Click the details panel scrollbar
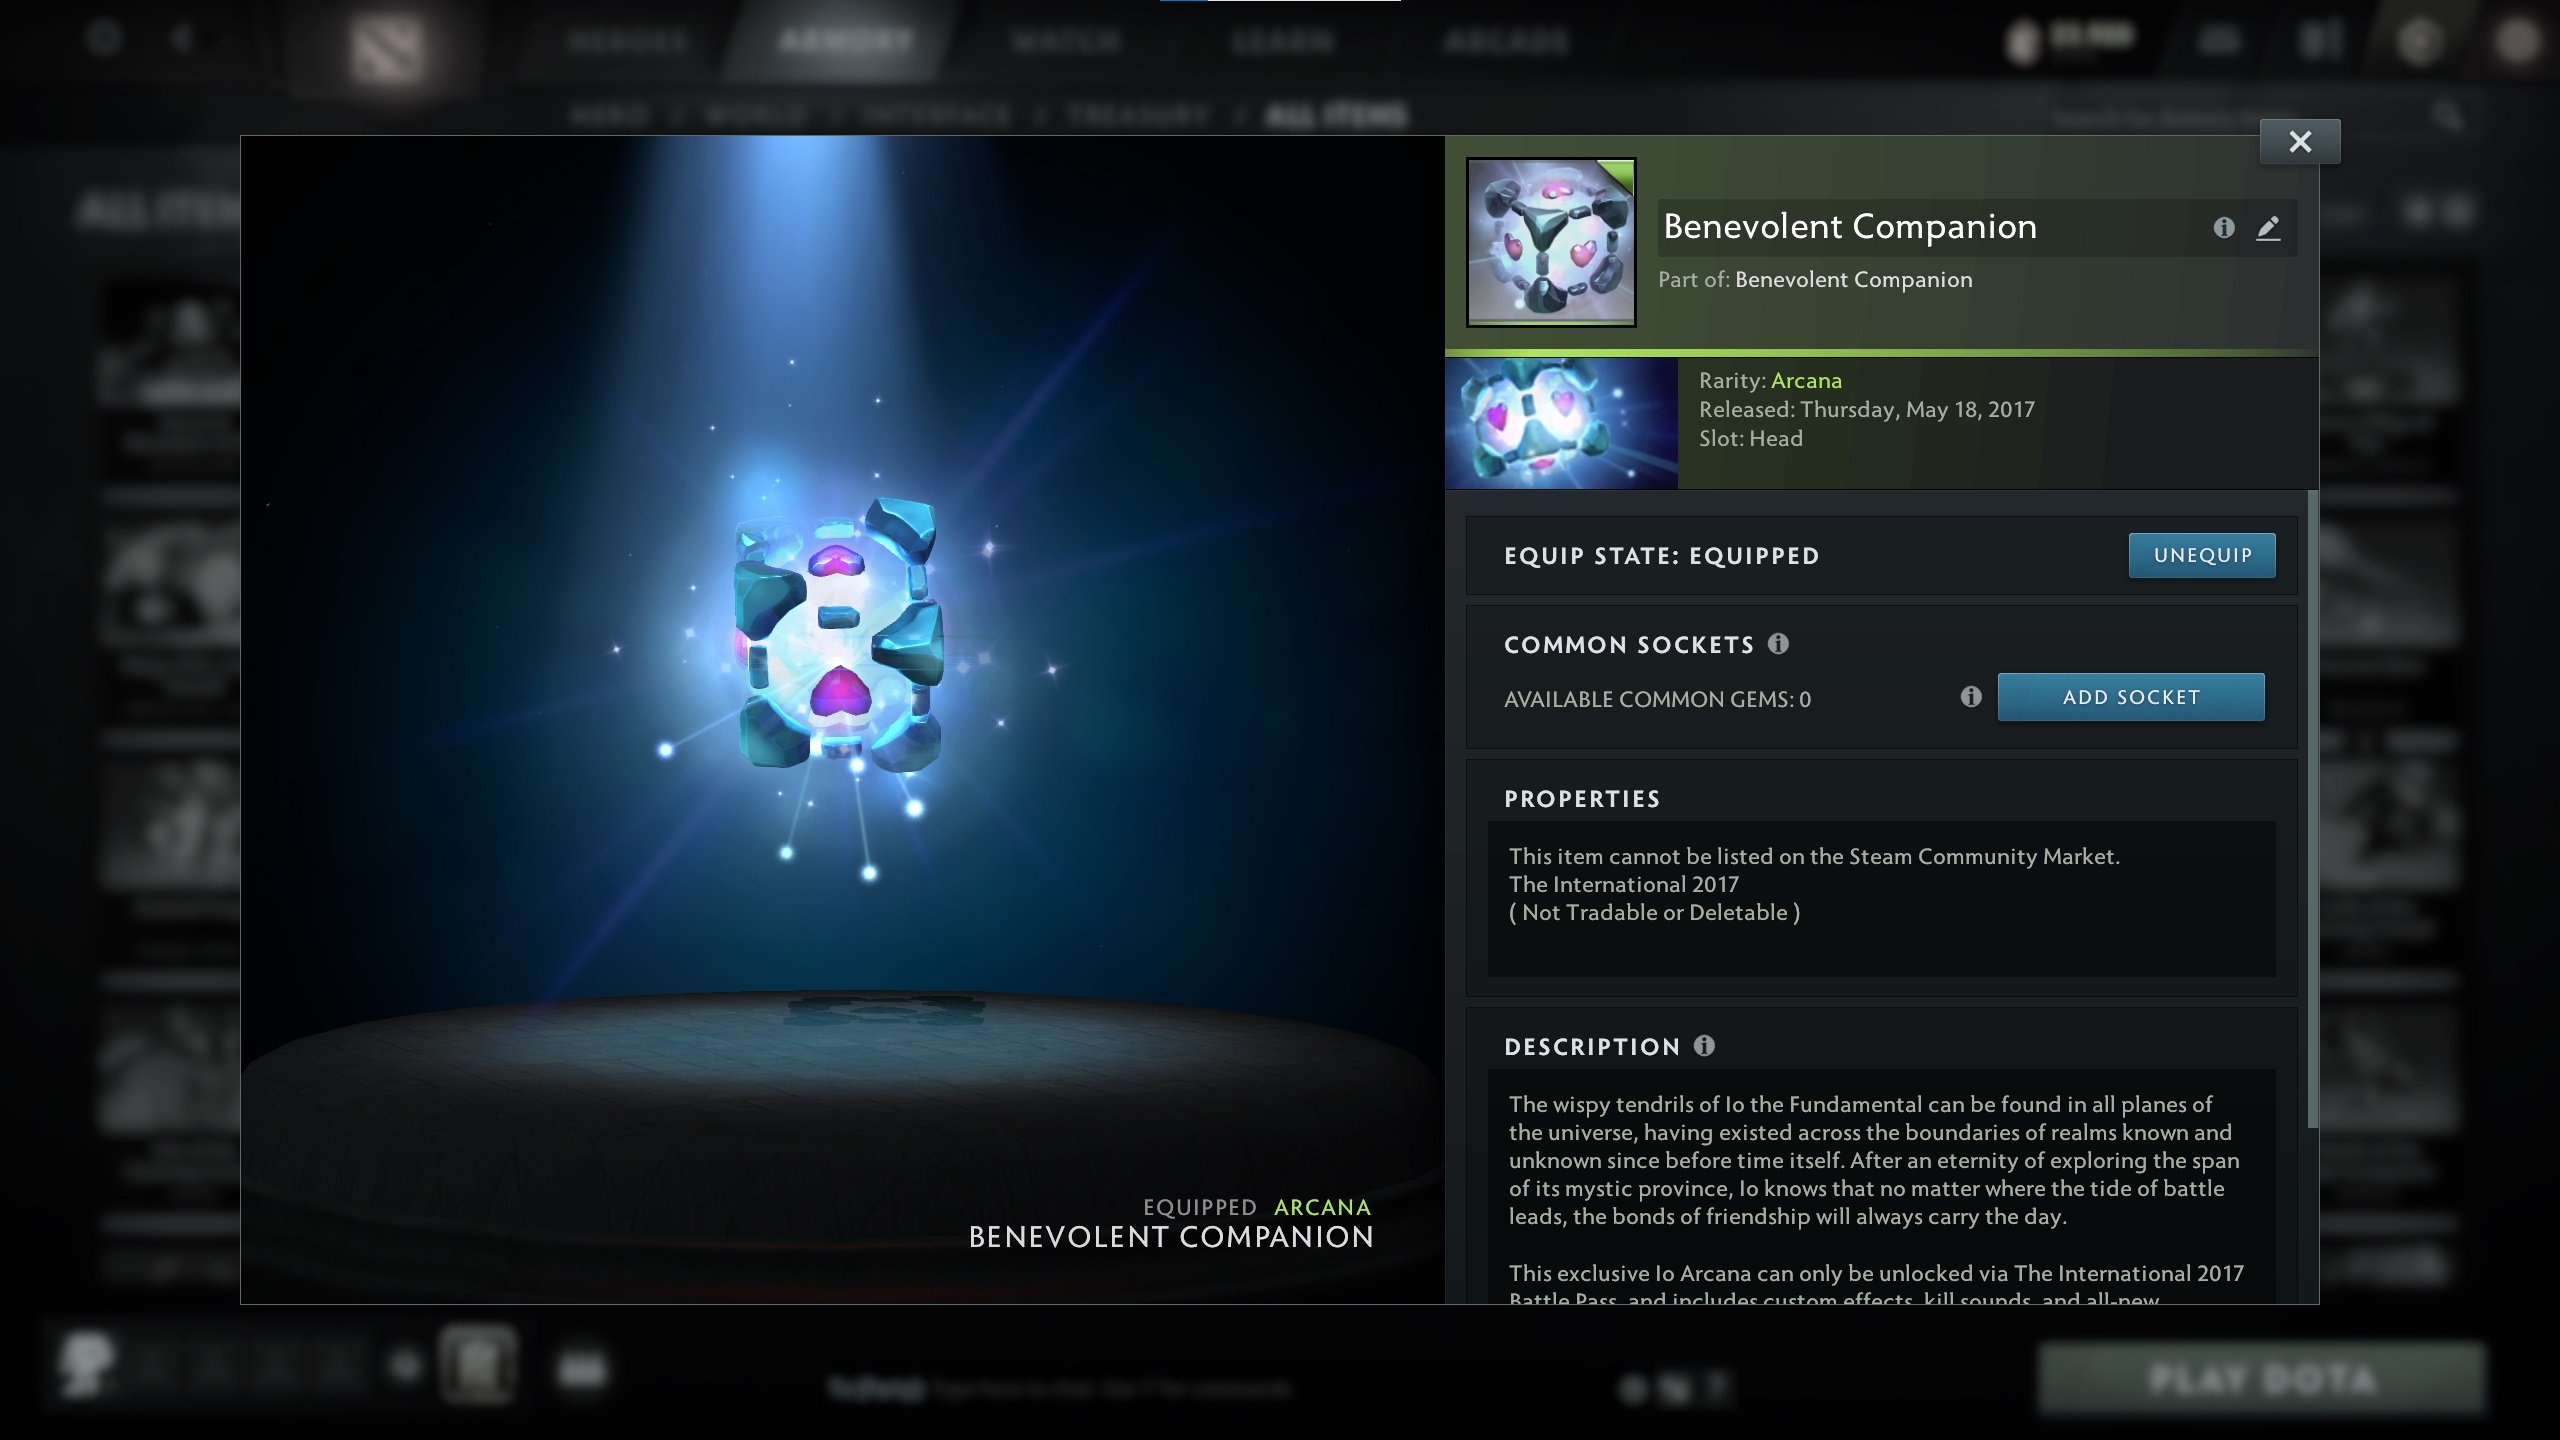 coord(2312,810)
